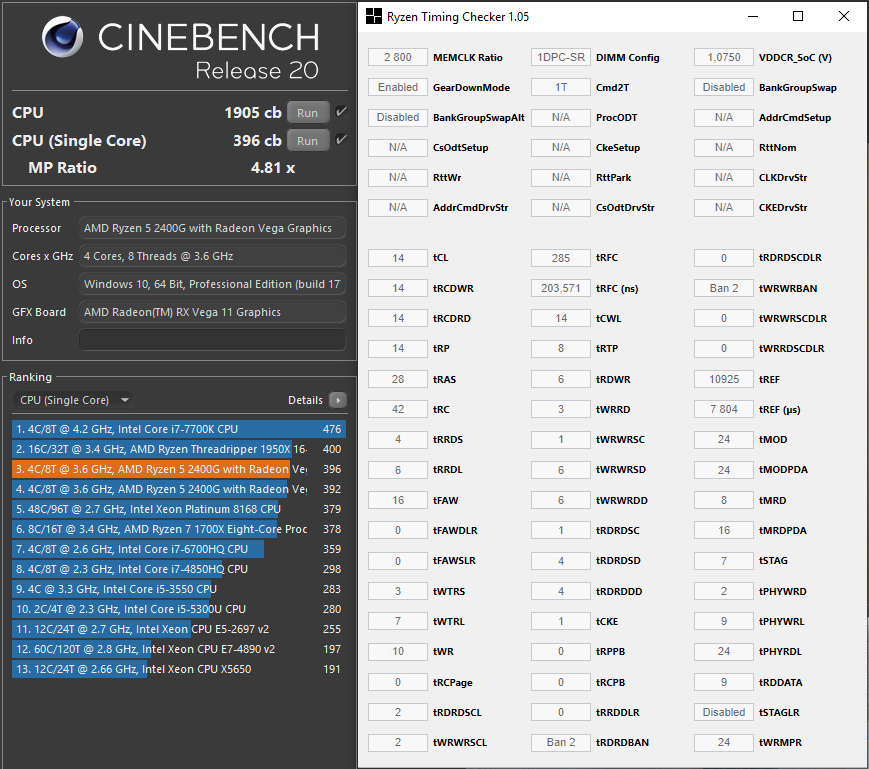The image size is (869, 769).
Task: Click the ProcODT N/A value
Action: point(561,117)
